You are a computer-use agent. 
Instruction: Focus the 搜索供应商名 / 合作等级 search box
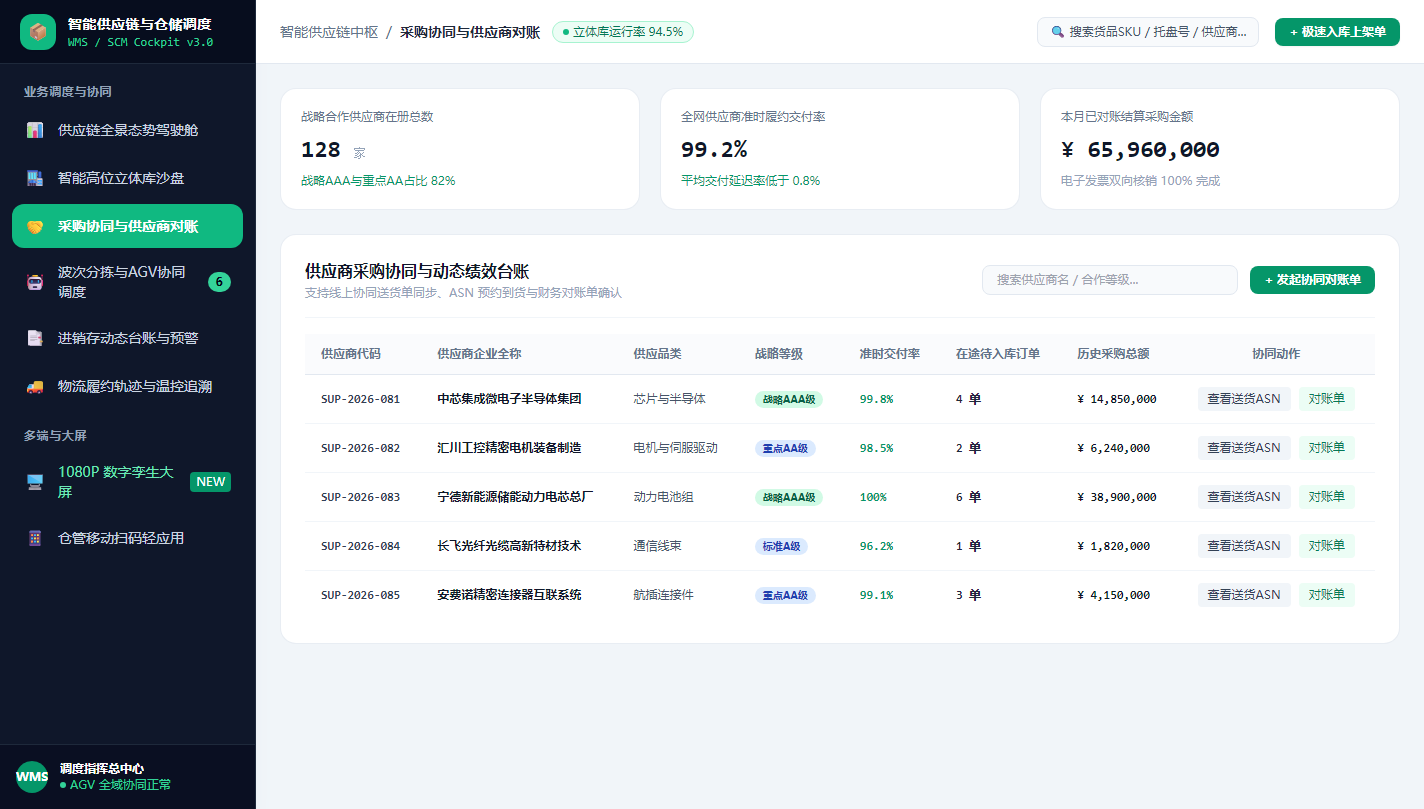click(1110, 280)
